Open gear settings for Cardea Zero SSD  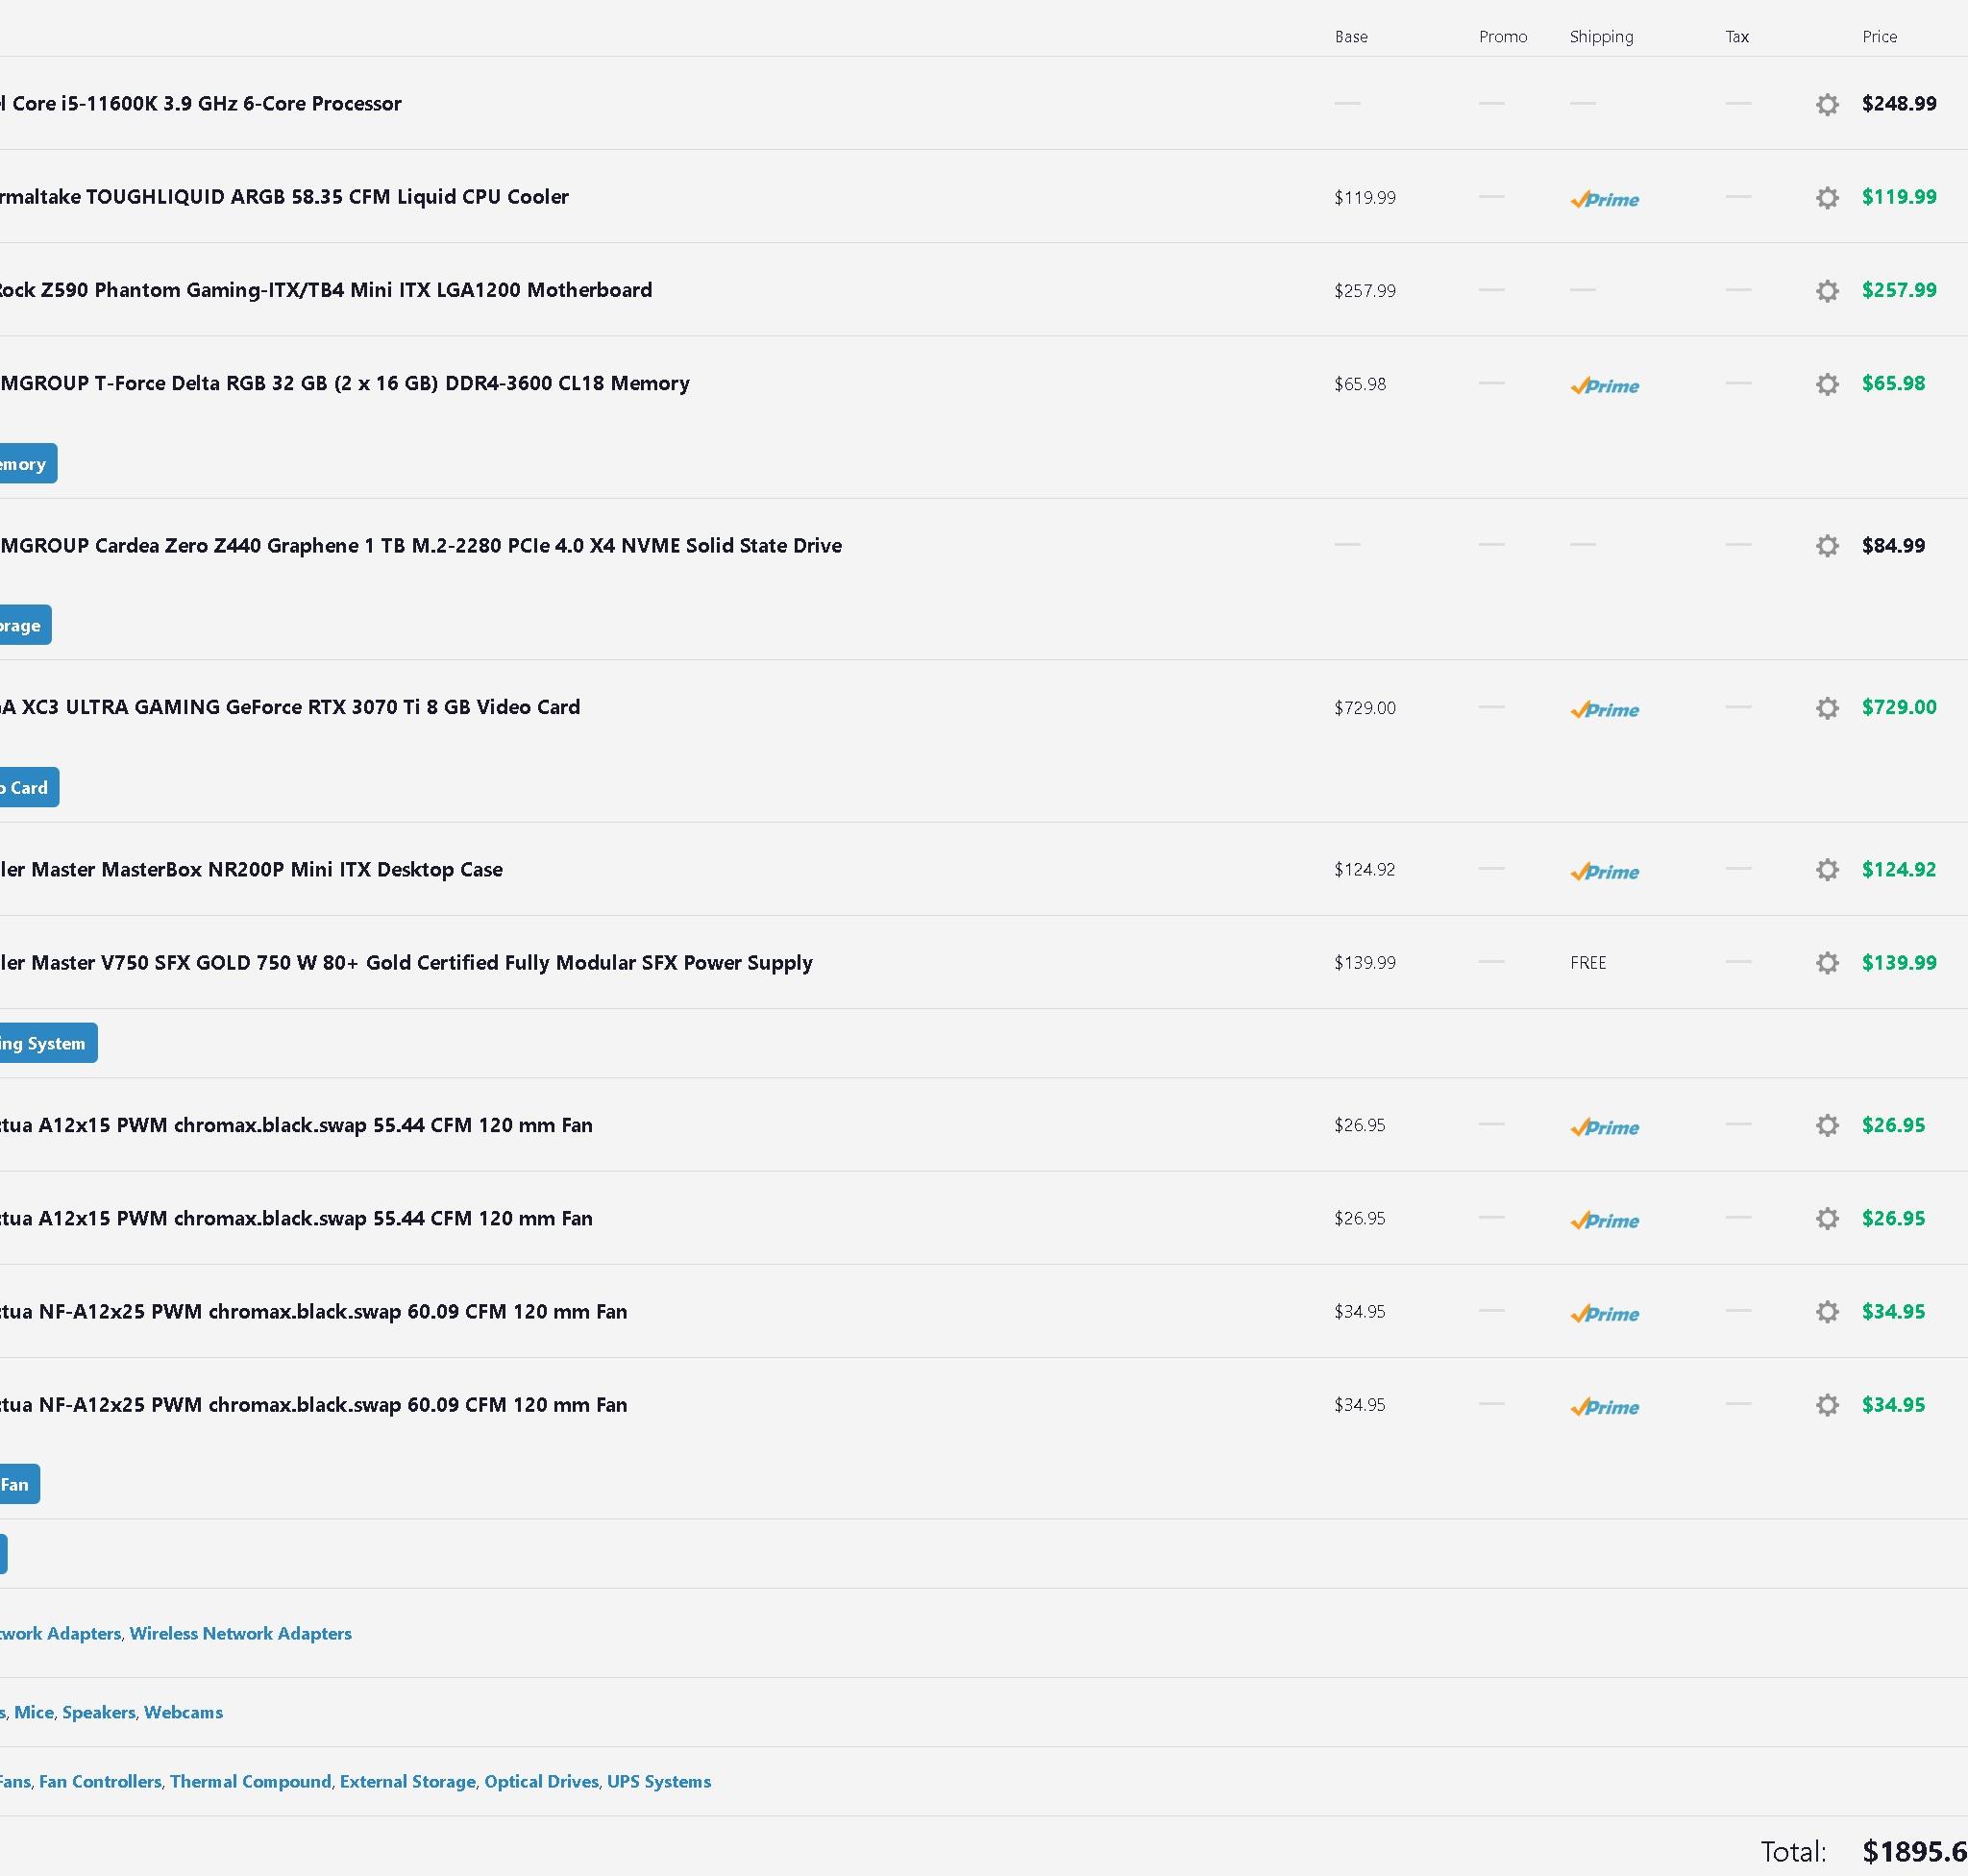pos(1827,546)
